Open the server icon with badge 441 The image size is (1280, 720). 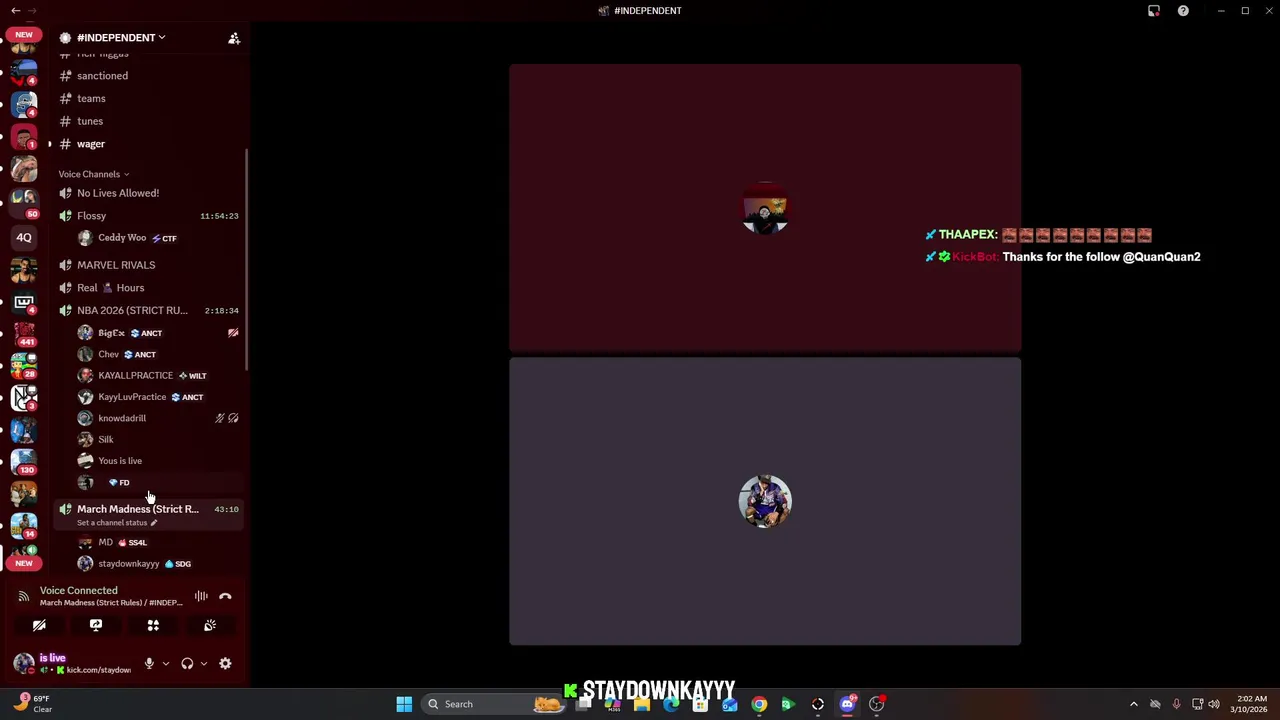tap(24, 333)
